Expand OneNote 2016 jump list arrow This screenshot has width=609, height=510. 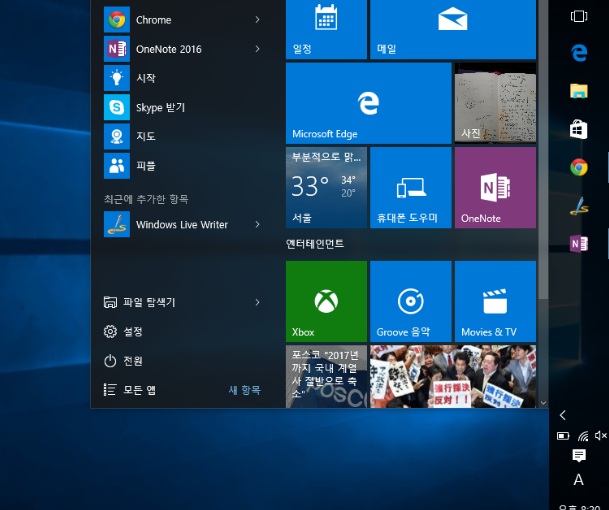pos(257,49)
